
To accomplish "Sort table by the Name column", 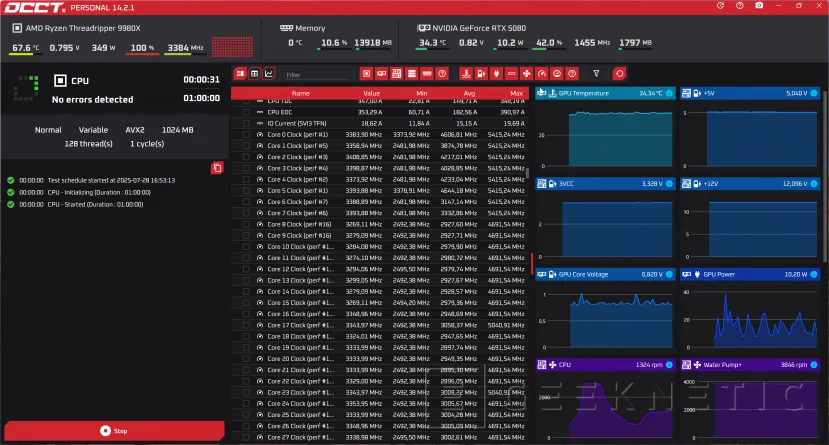I will pos(300,94).
